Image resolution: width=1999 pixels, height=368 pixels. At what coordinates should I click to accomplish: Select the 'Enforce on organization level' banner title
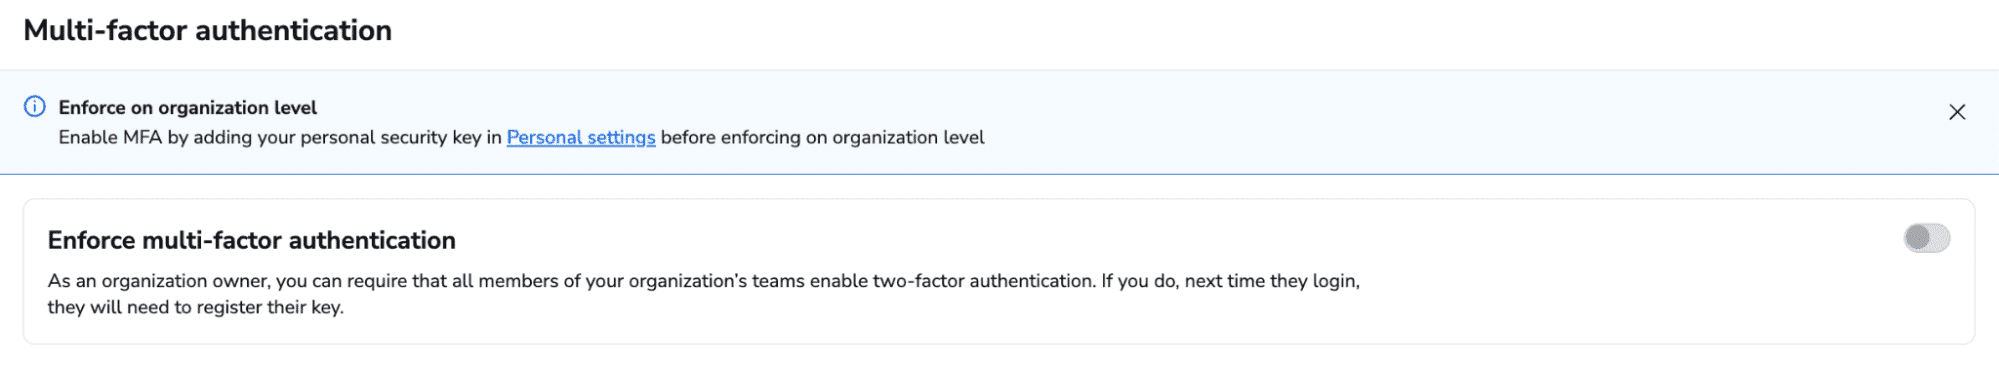(x=188, y=107)
